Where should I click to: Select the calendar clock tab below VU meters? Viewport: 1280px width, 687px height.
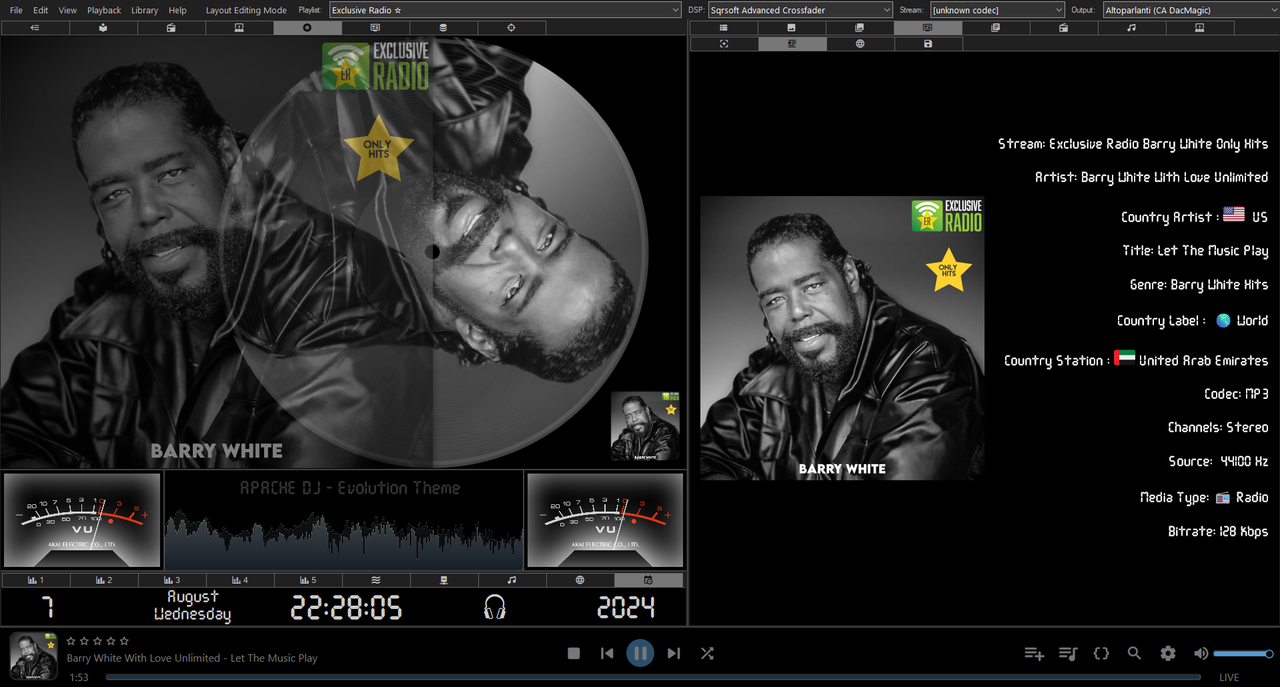coord(648,580)
